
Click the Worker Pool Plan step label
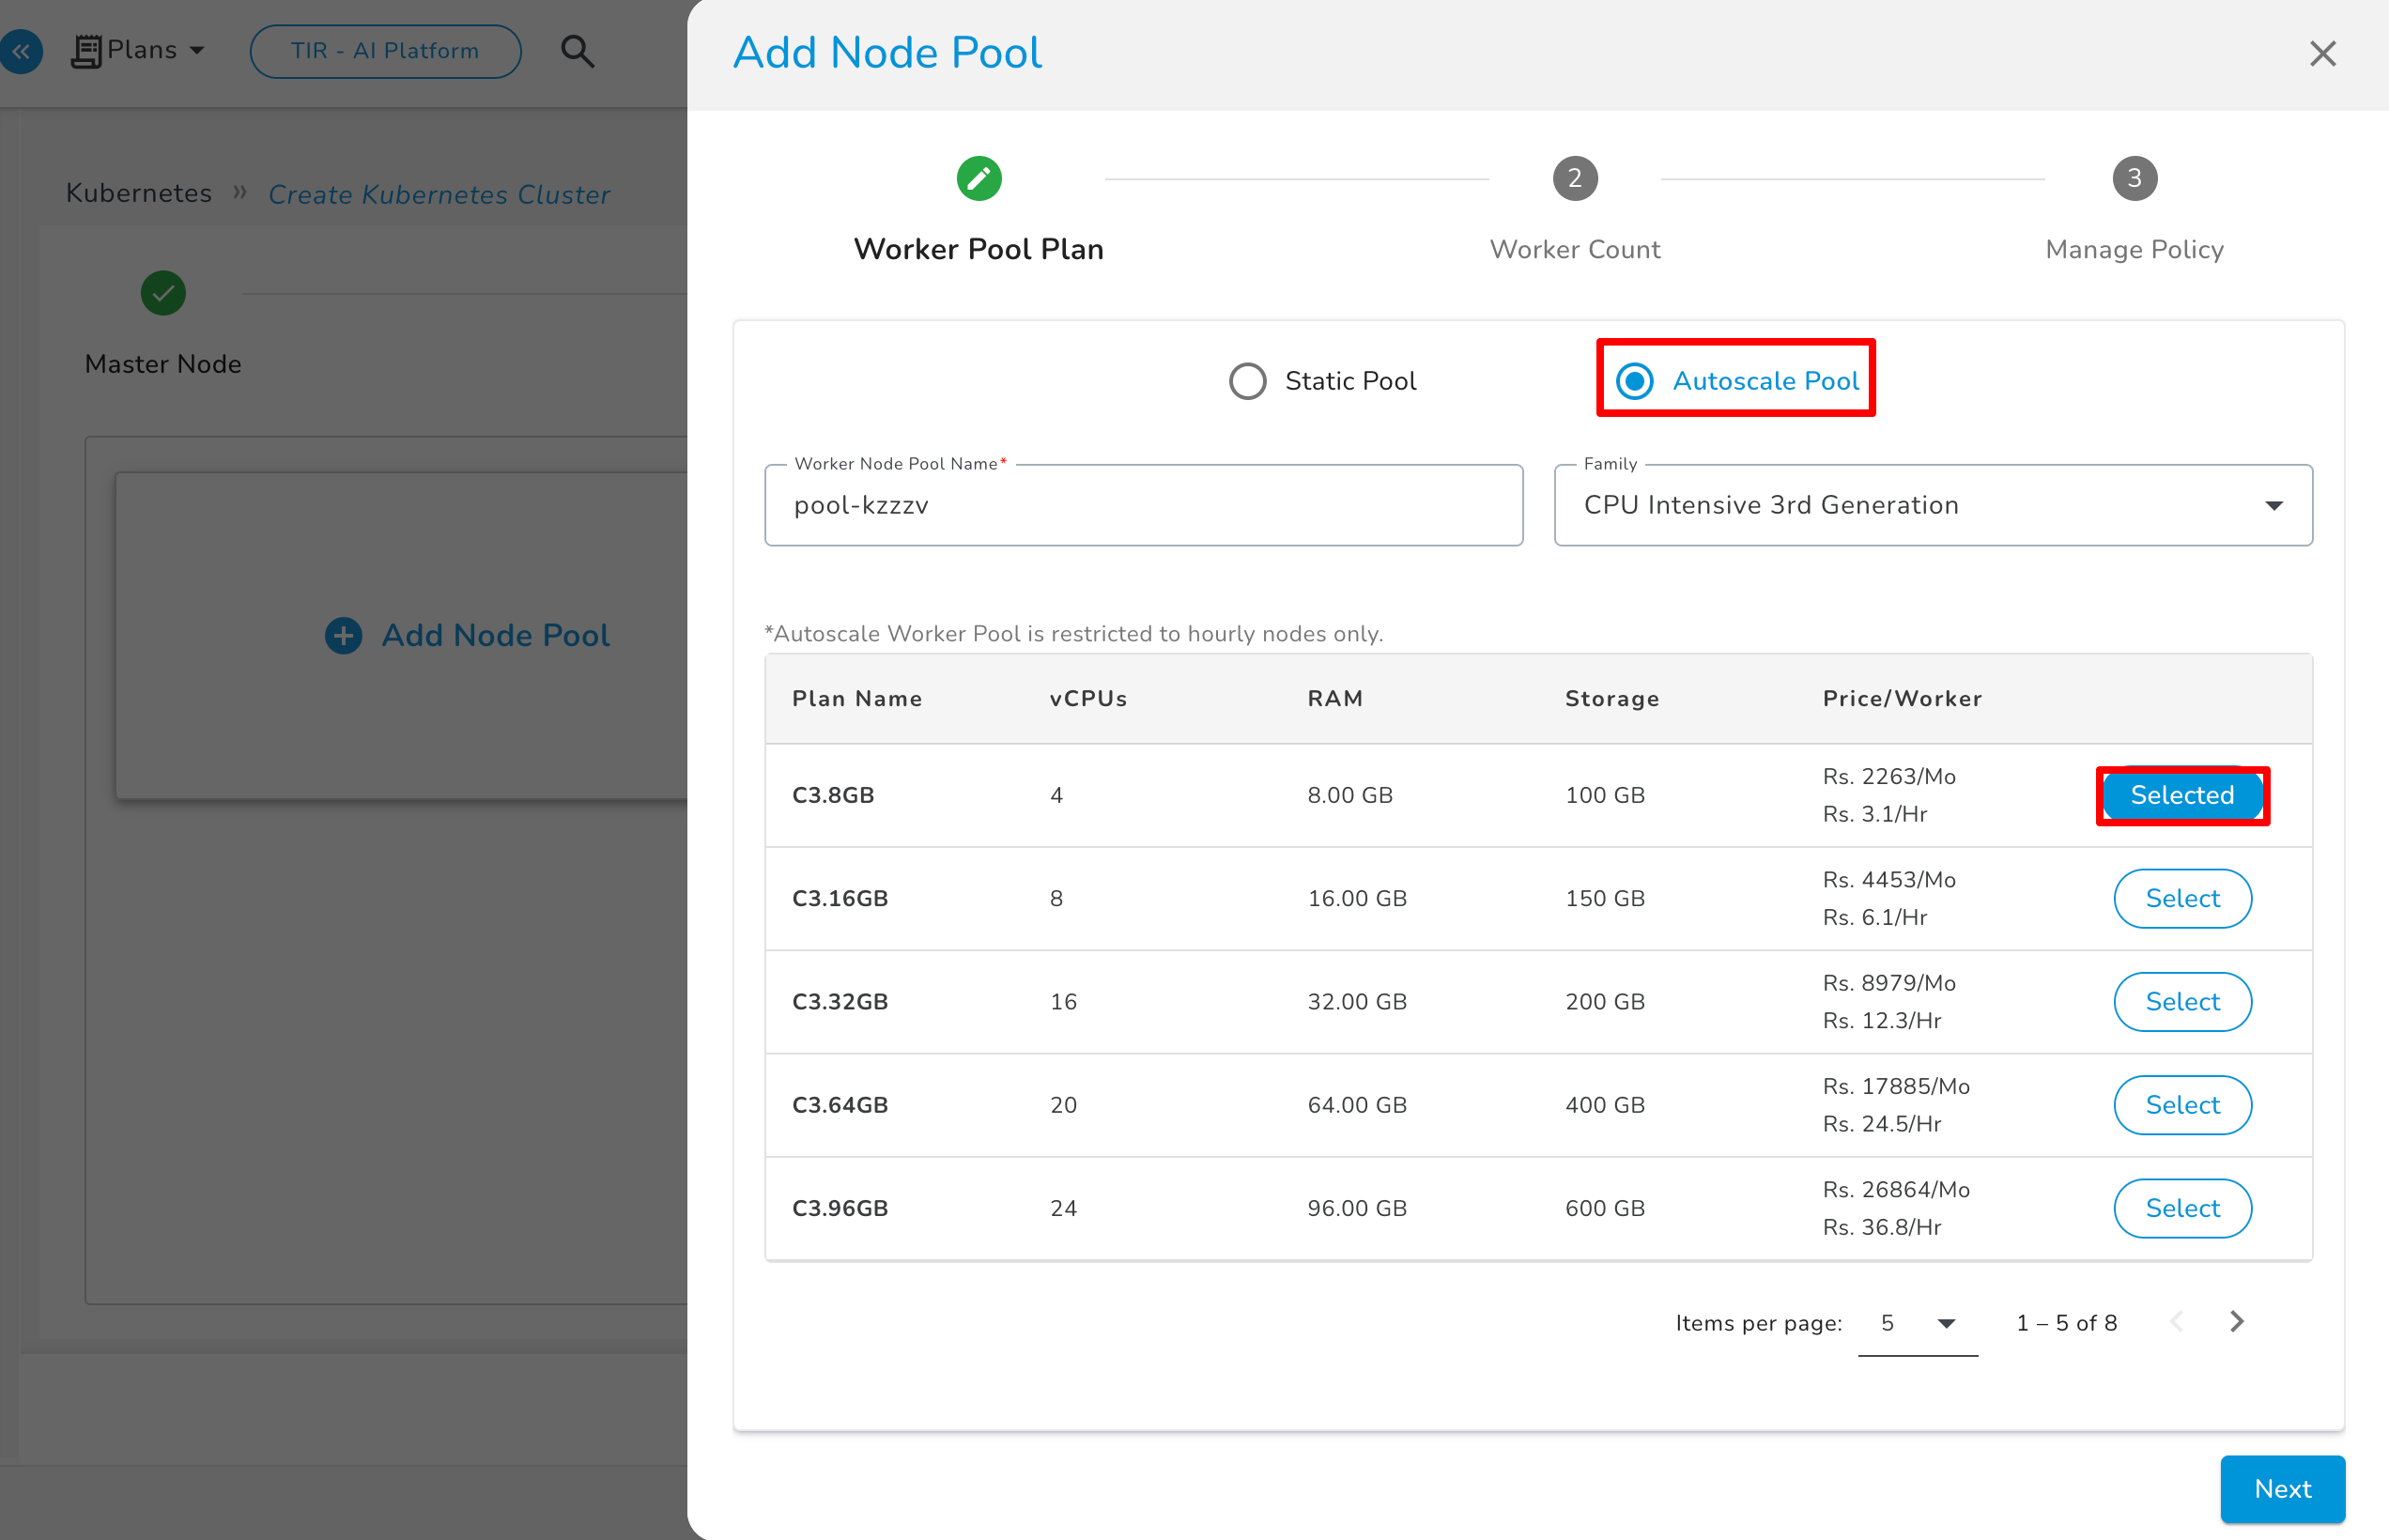click(978, 249)
